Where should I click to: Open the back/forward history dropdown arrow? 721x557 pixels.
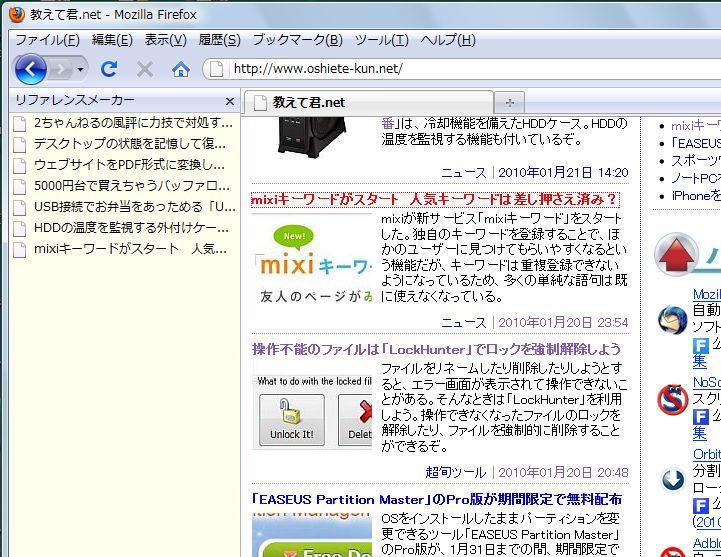click(80, 69)
